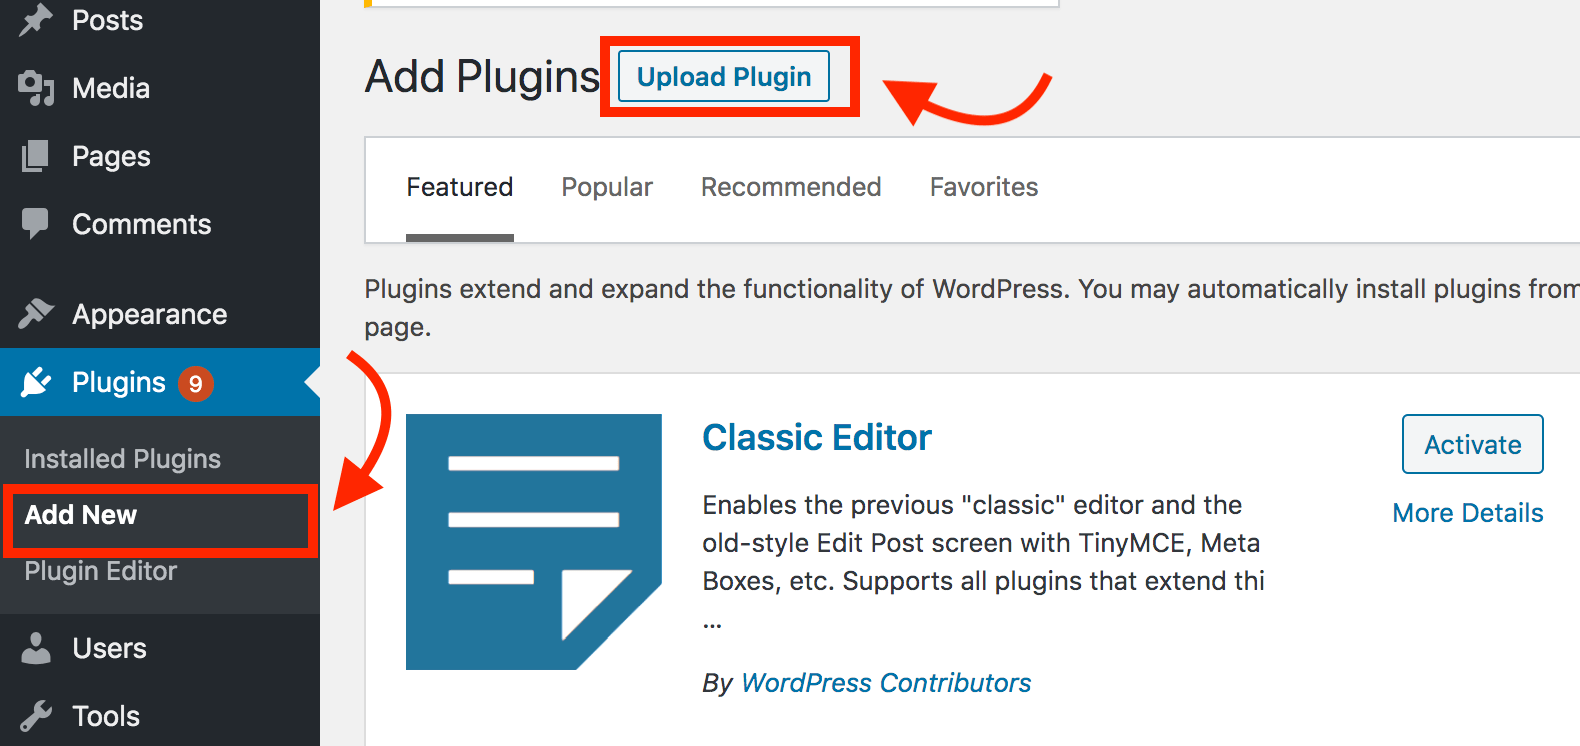
Task: Switch to the Featured tab
Action: click(x=459, y=187)
